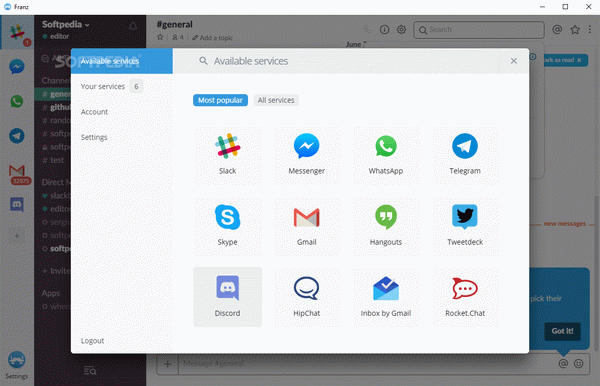Image resolution: width=600 pixels, height=386 pixels.
Task: Open channel details info icon
Action: pos(384,29)
